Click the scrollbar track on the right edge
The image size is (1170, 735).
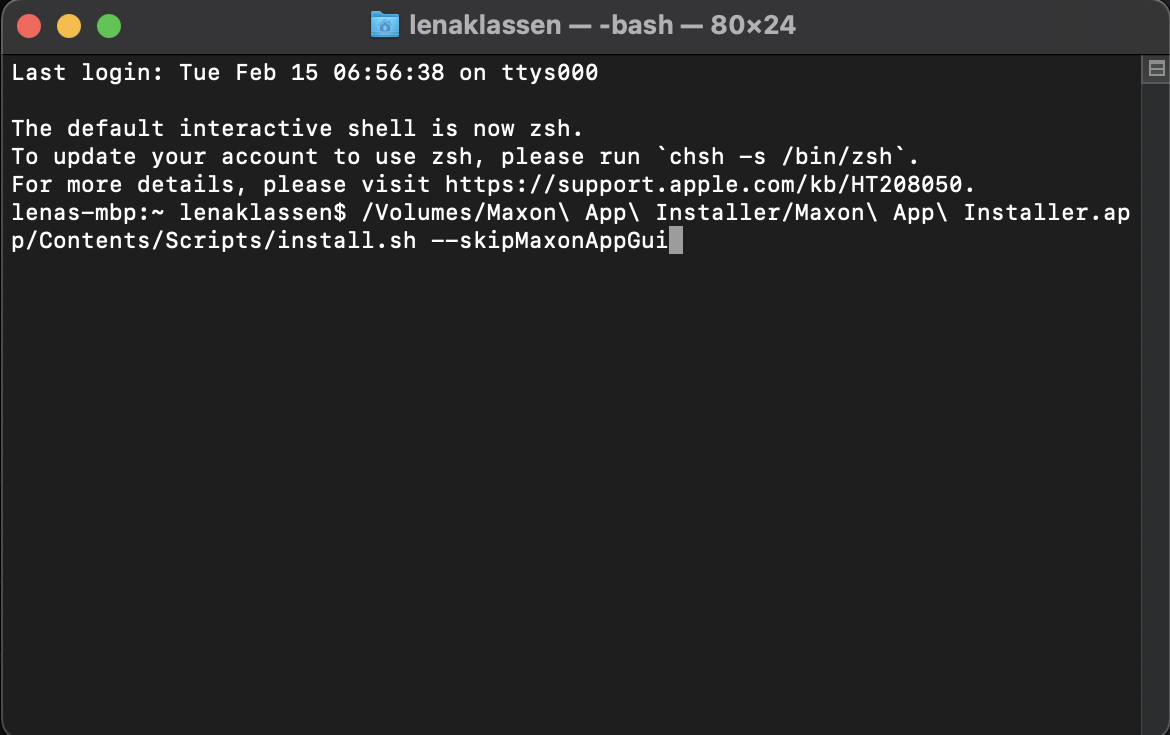1155,400
